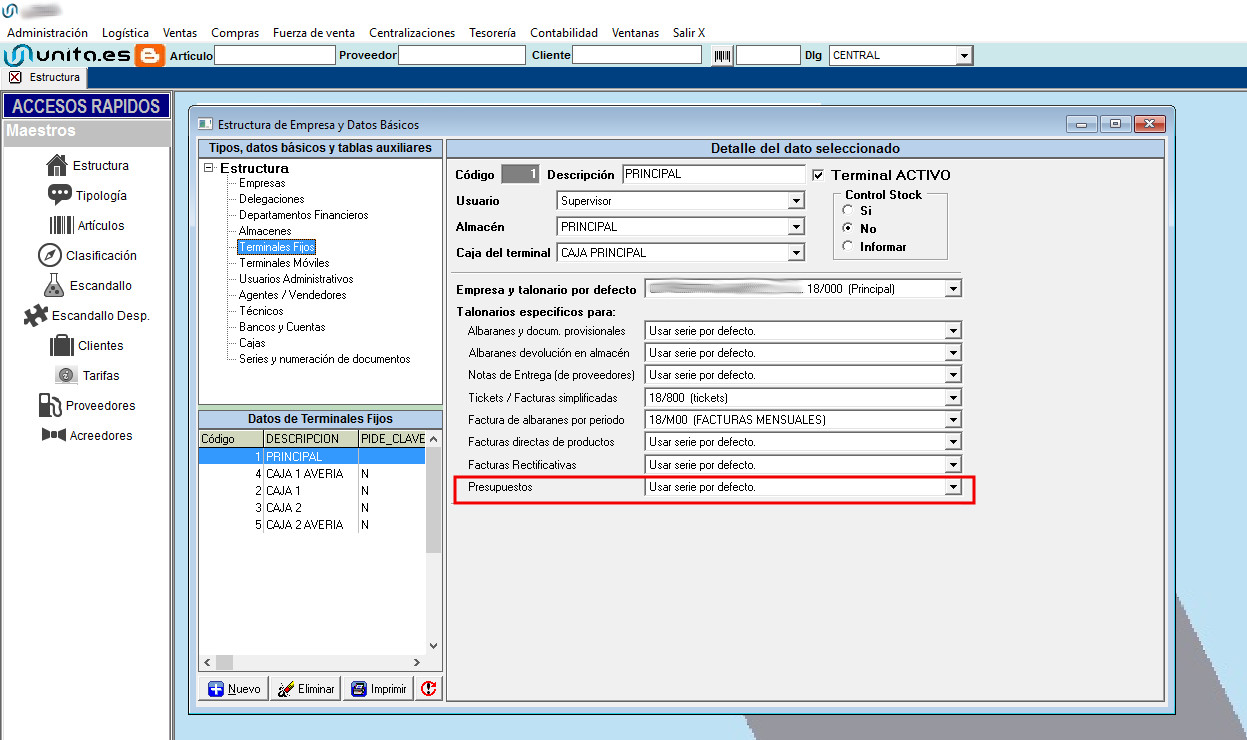Open the Usuario dropdown

click(796, 201)
